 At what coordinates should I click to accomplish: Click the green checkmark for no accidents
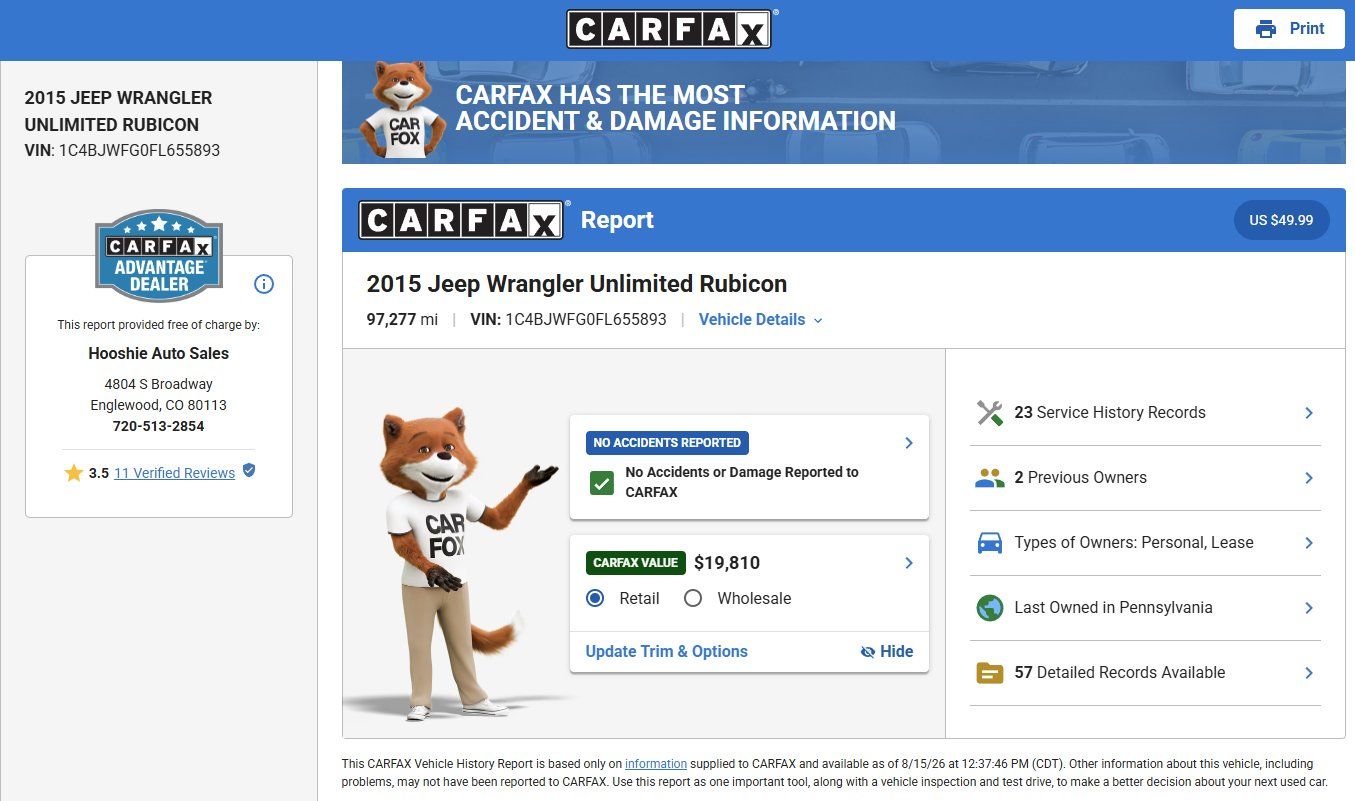pyautogui.click(x=601, y=484)
